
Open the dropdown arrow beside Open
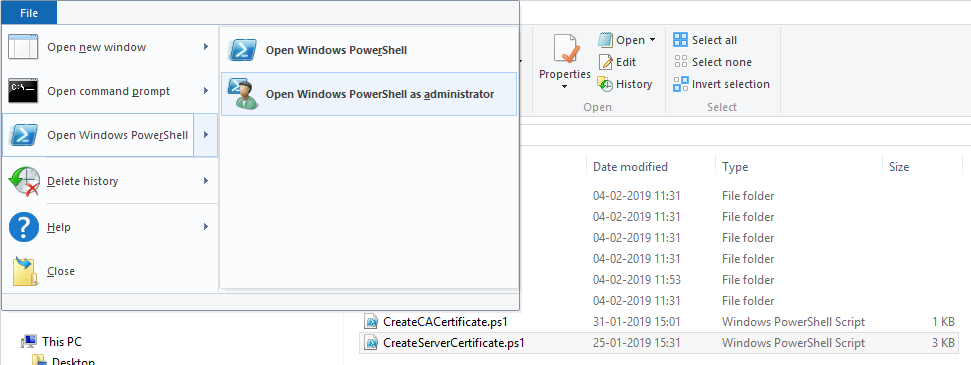click(x=652, y=40)
